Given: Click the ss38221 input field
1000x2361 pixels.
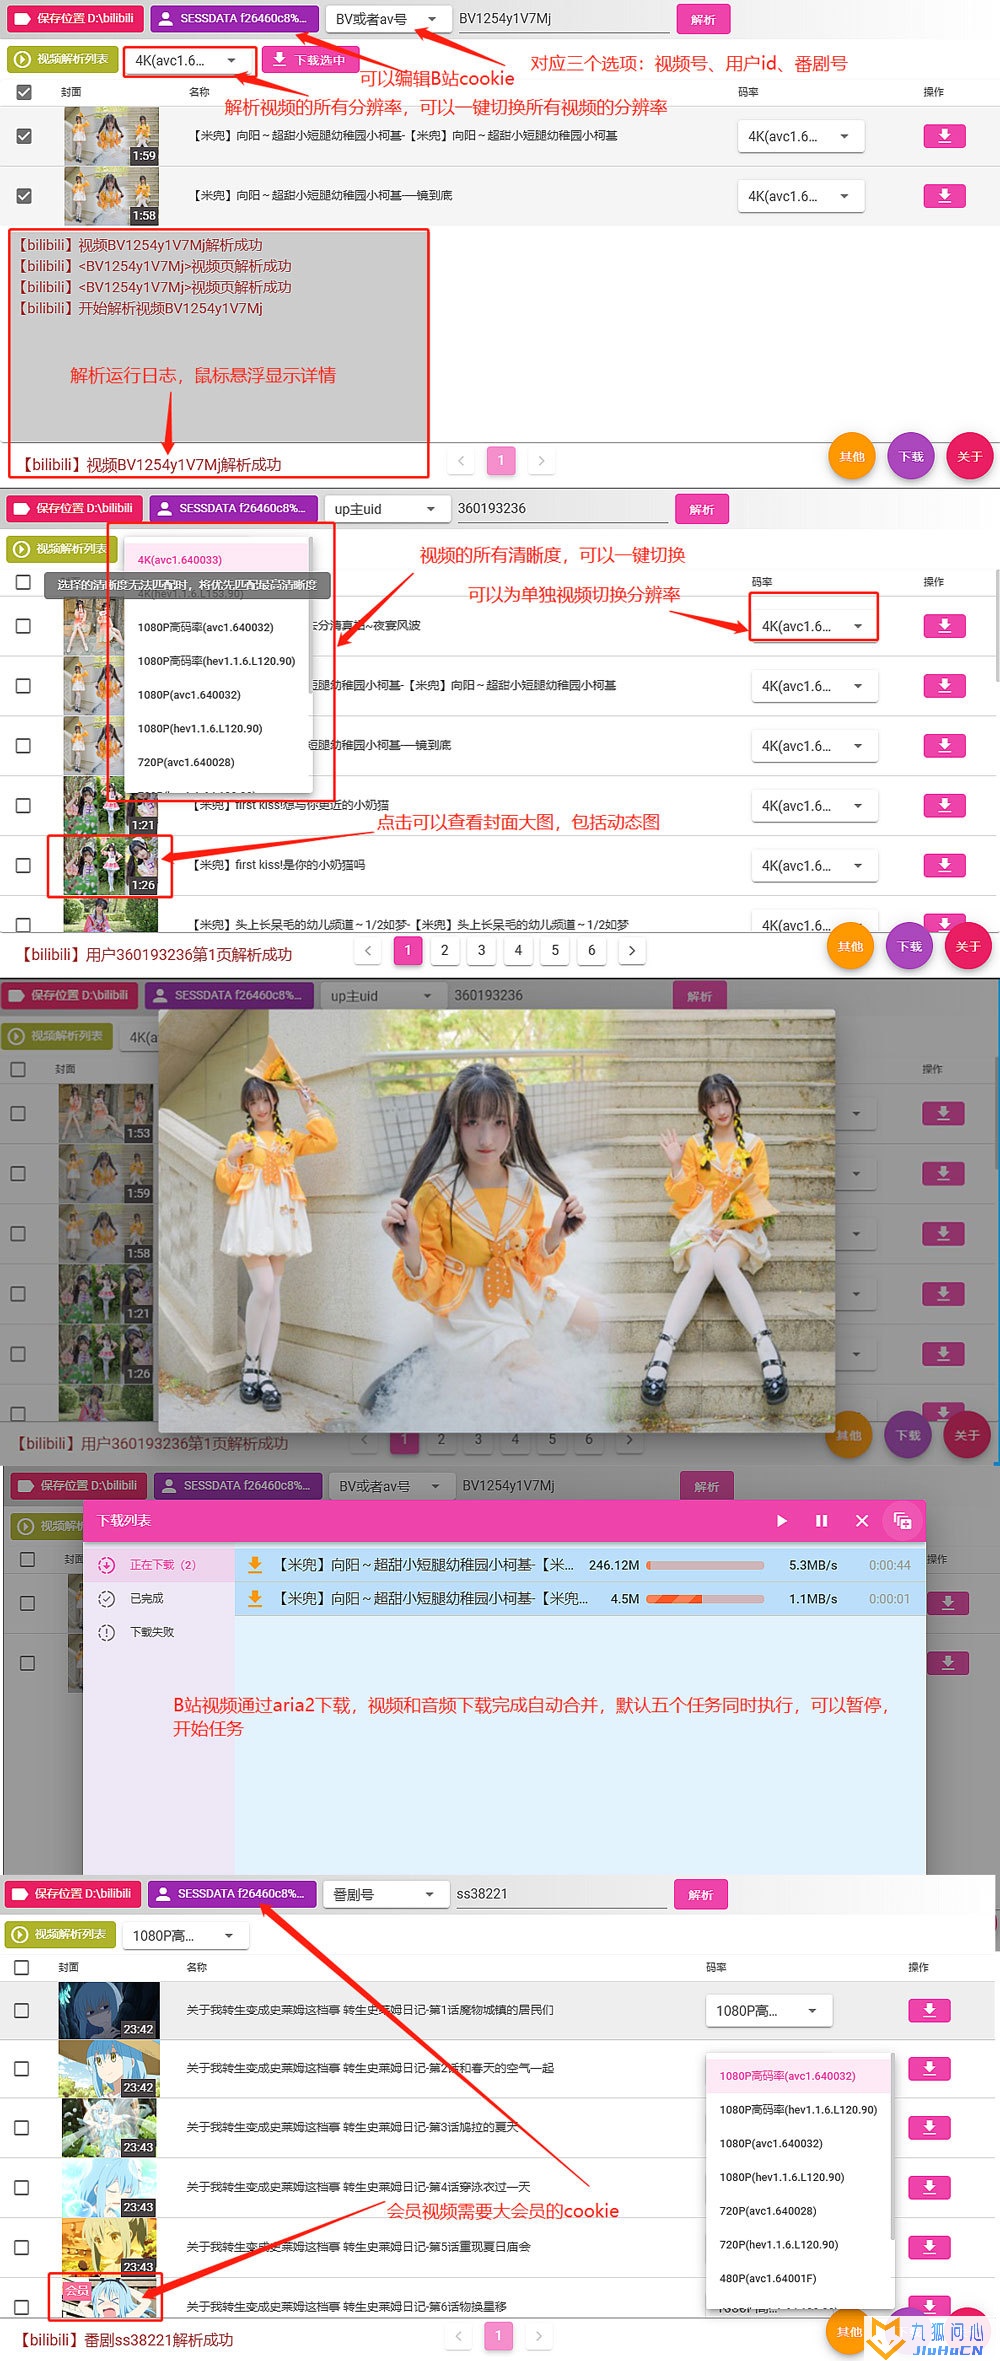Looking at the screenshot, I should tap(561, 1894).
